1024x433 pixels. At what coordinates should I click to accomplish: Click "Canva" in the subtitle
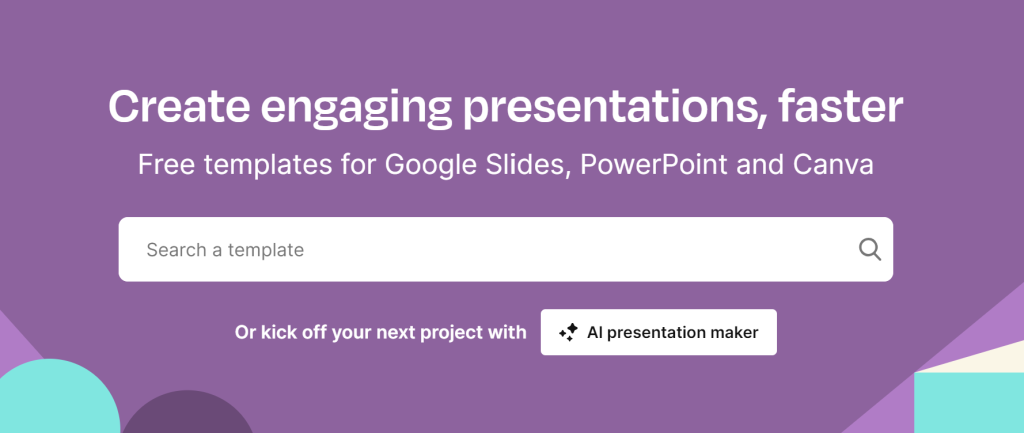838,164
